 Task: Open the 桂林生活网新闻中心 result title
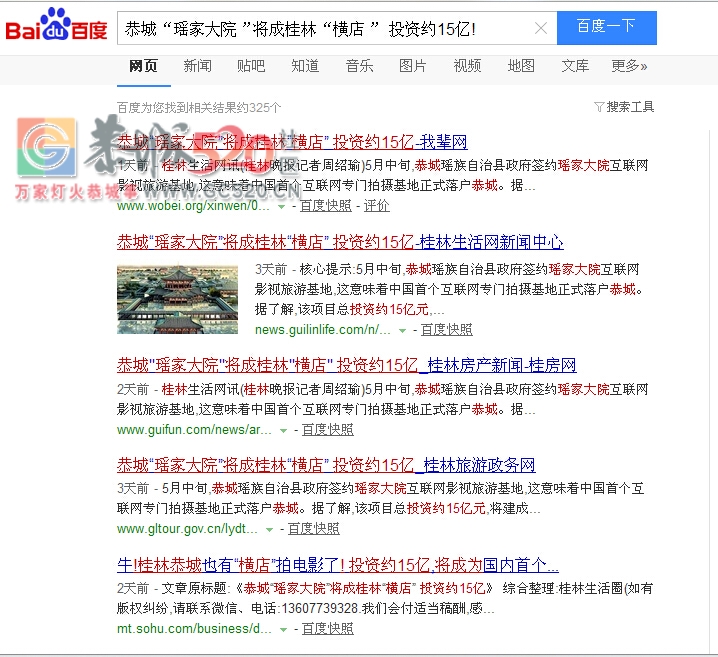340,242
